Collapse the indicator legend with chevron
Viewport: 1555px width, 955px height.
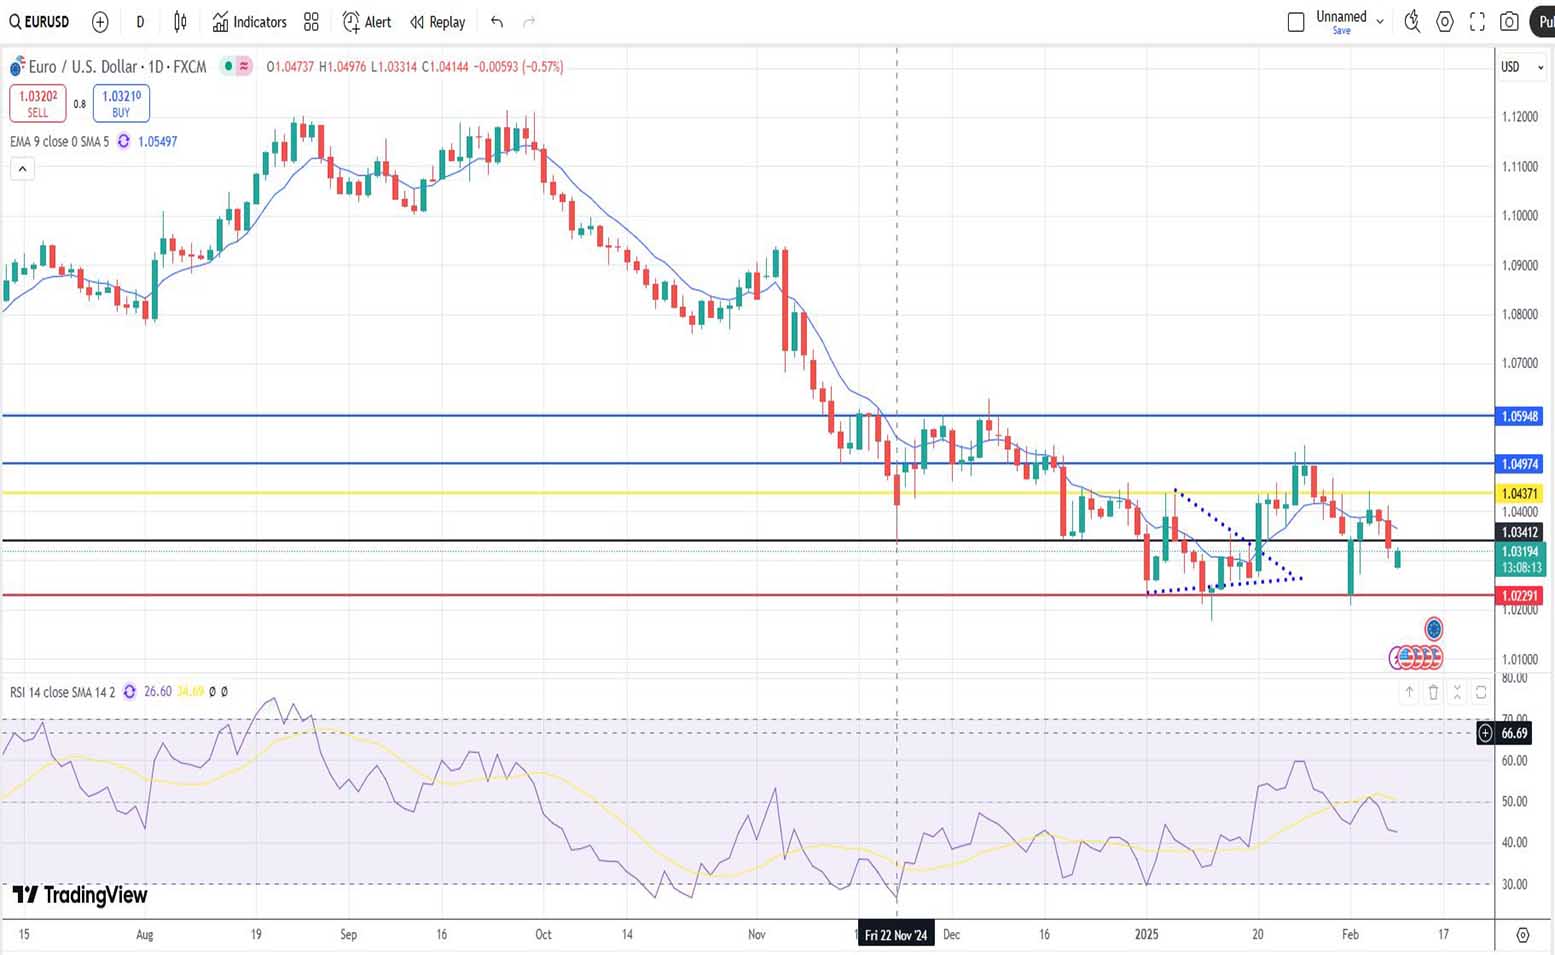coord(22,169)
